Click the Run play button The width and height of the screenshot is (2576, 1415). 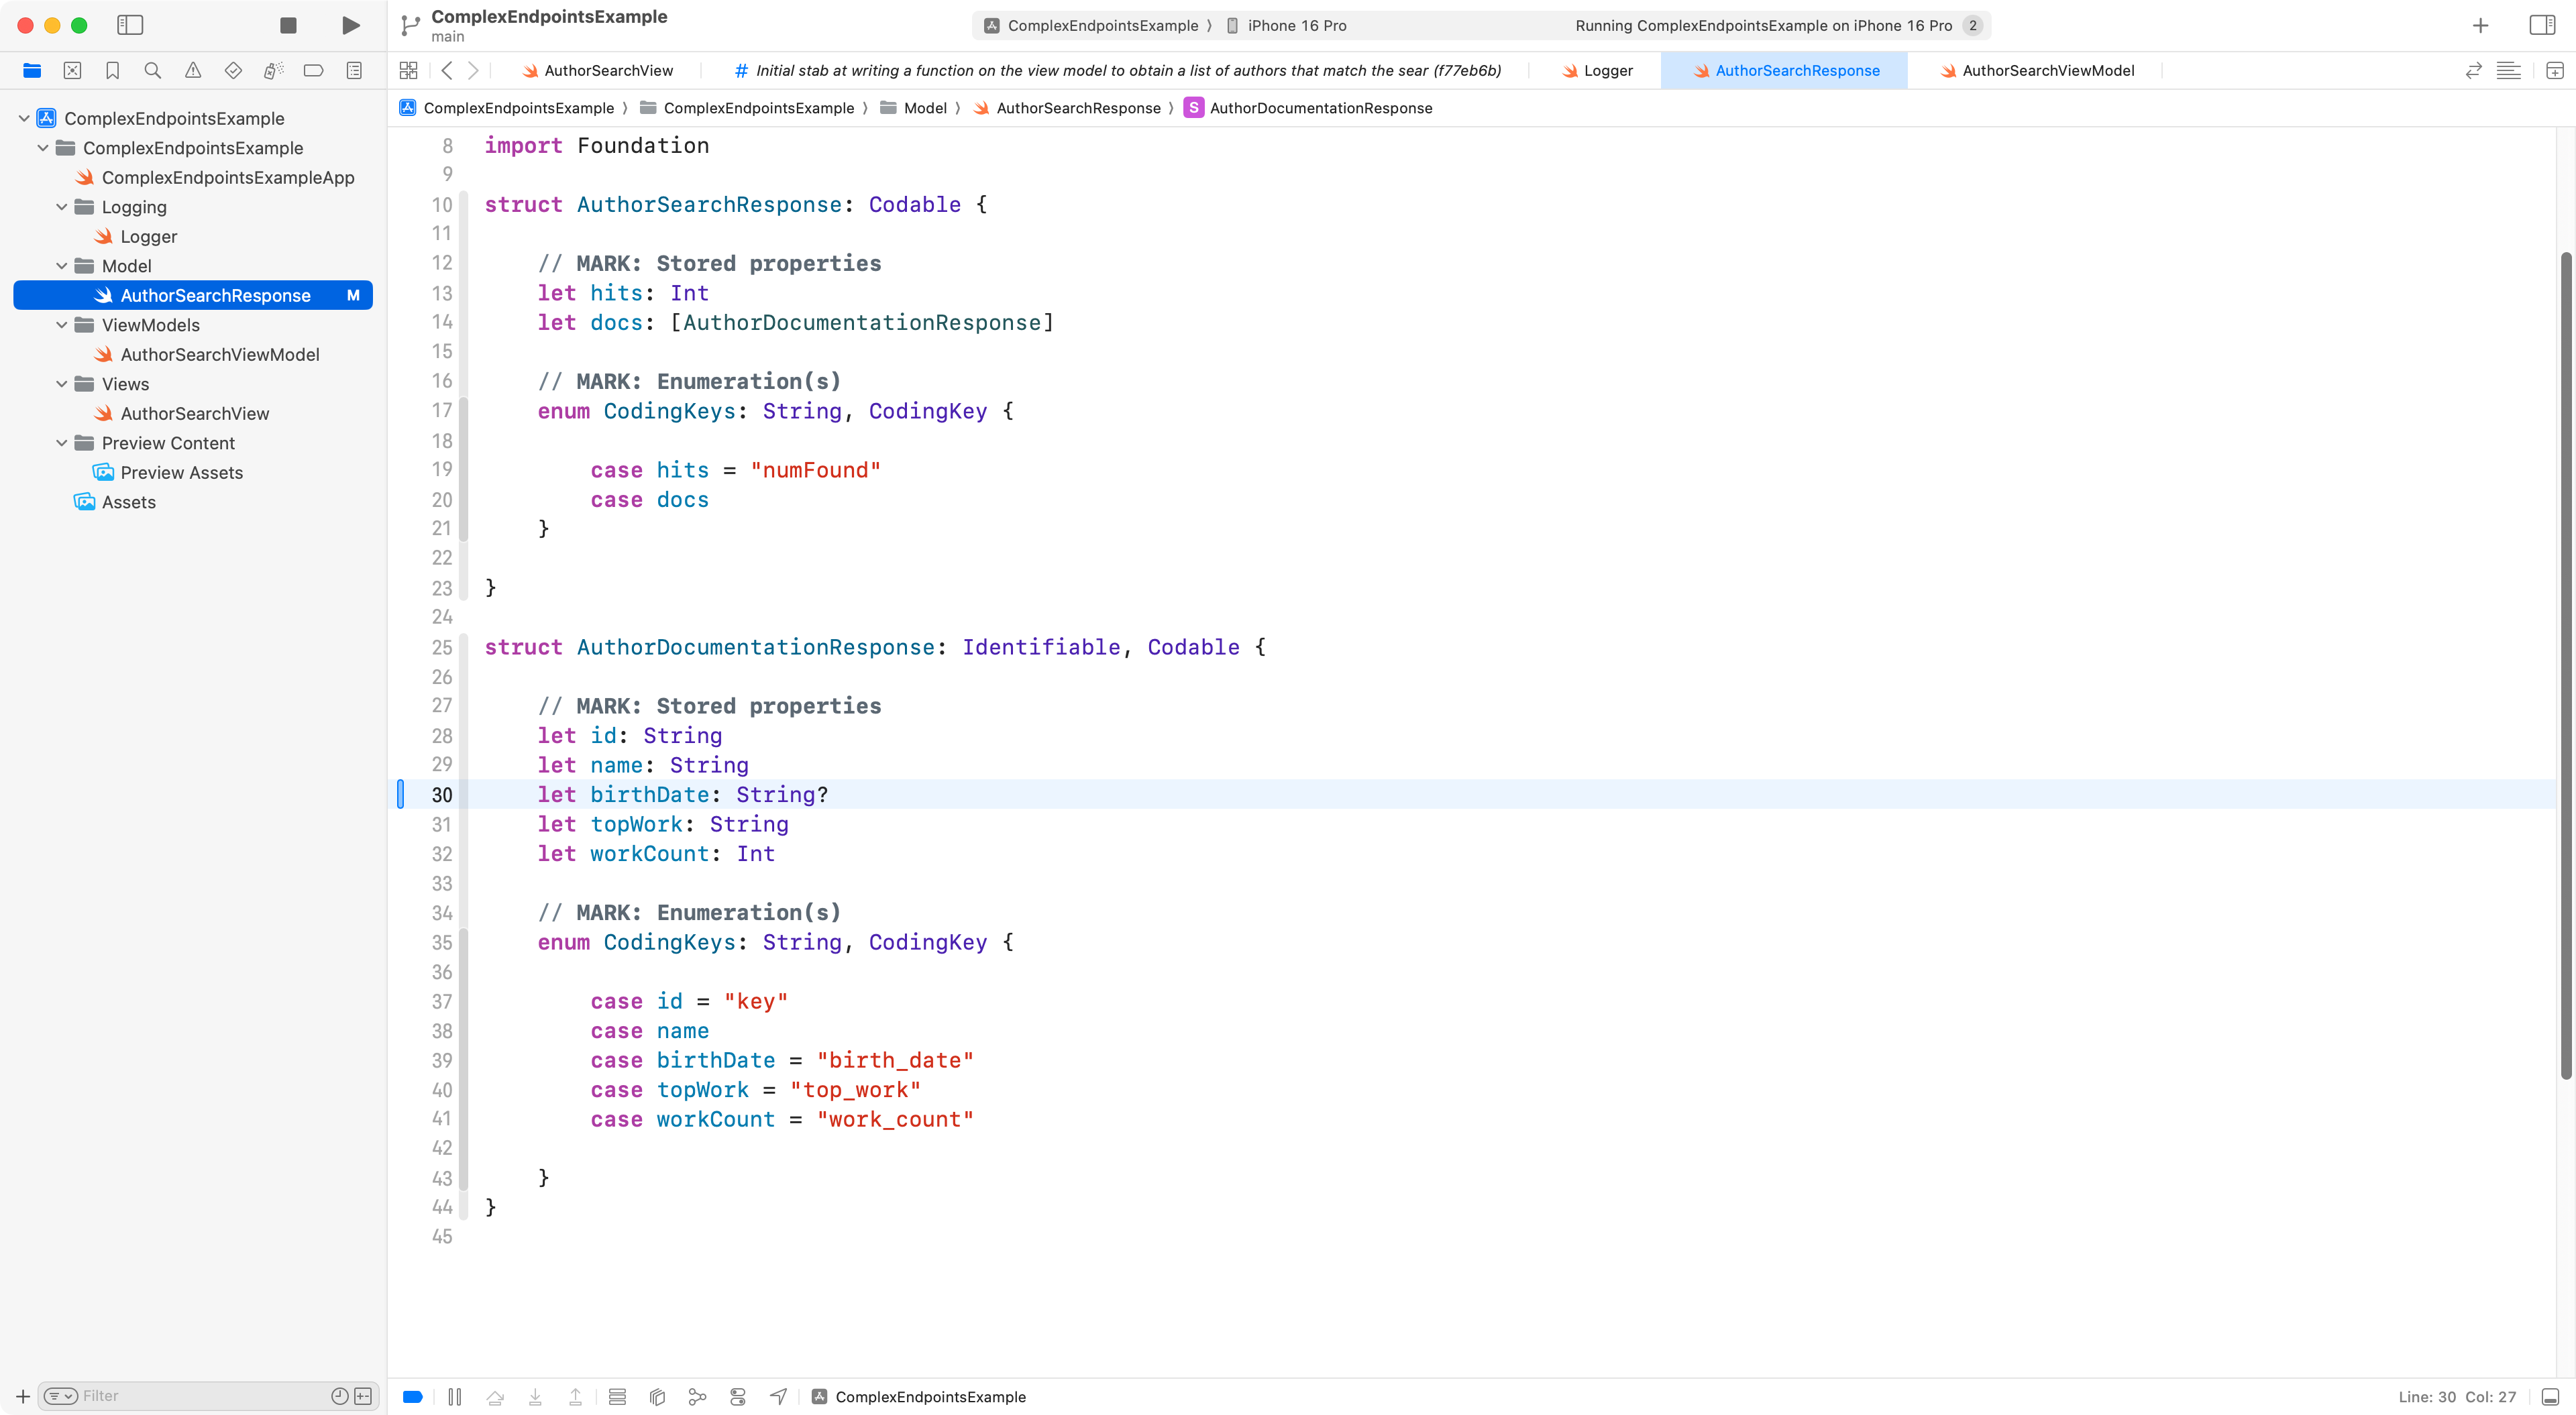pos(350,25)
